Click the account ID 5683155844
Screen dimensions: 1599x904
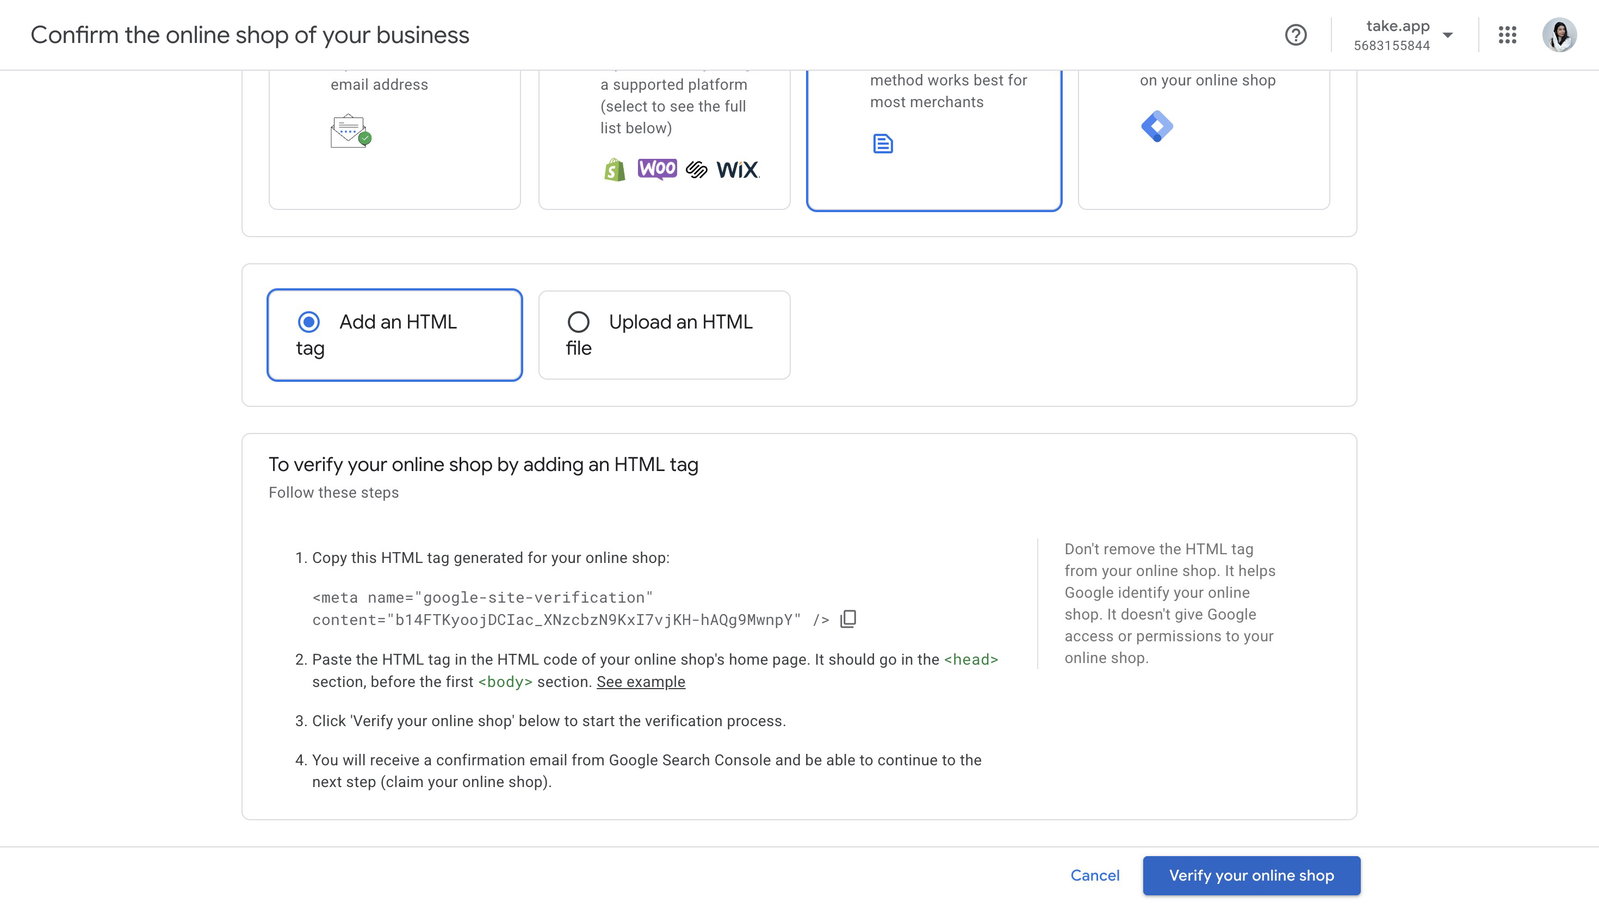[x=1392, y=46]
